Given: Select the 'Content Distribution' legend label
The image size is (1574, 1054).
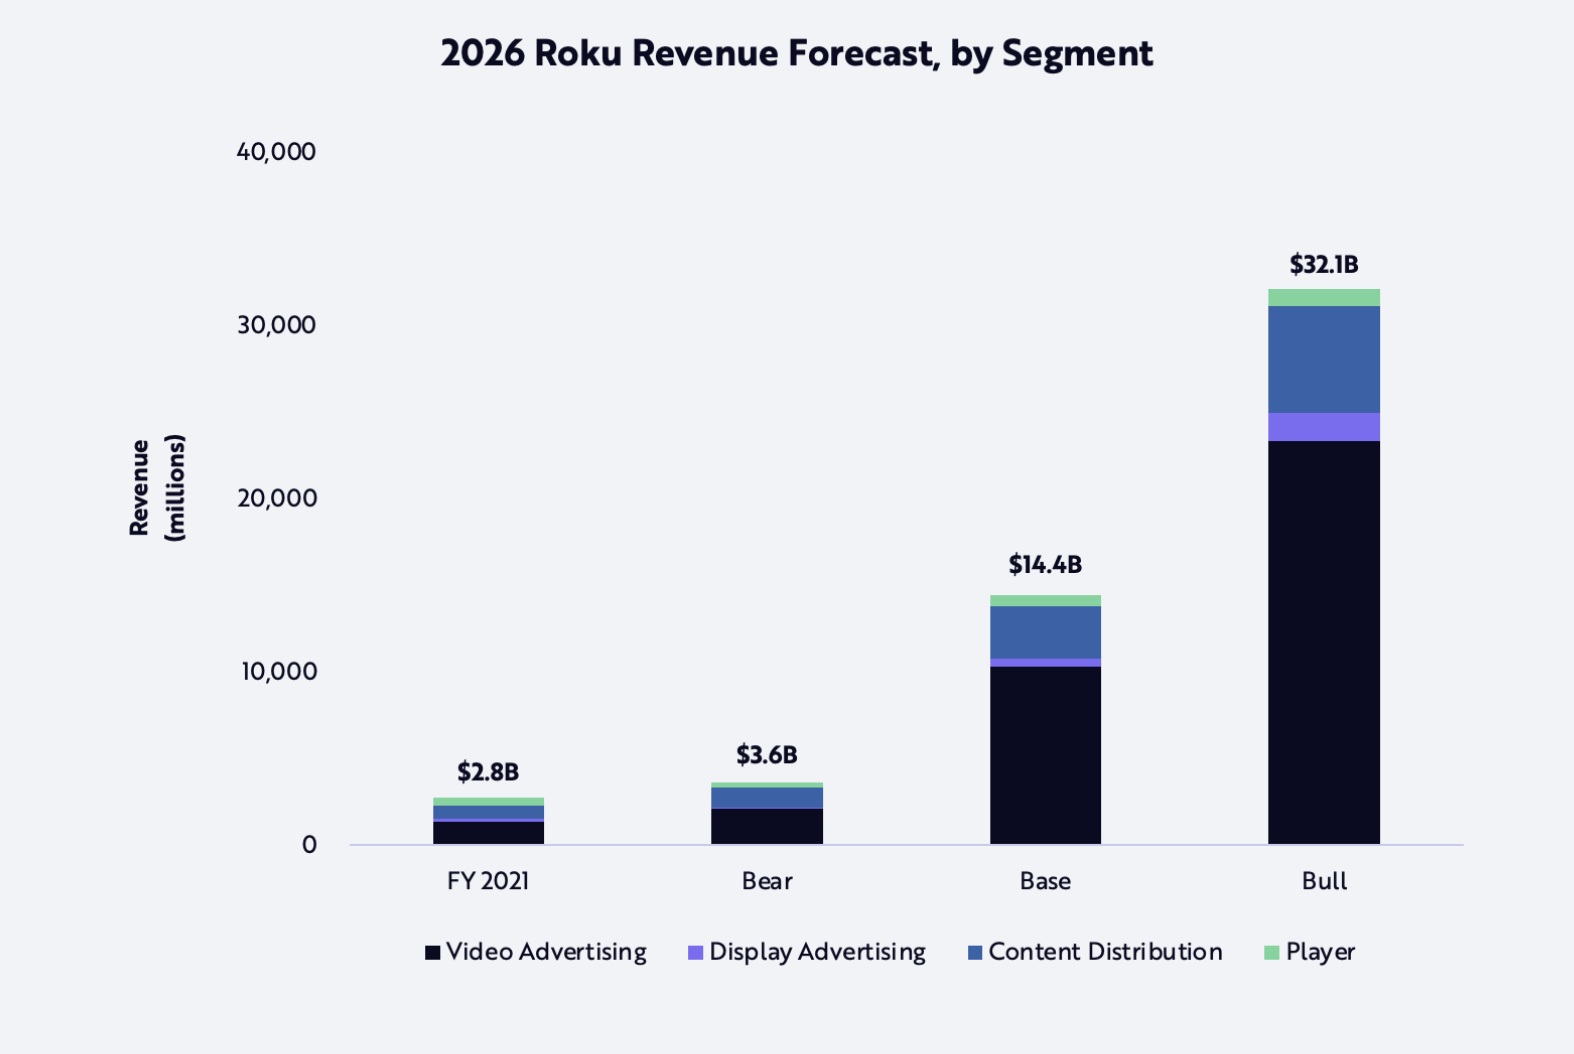Looking at the screenshot, I should pos(1105,952).
